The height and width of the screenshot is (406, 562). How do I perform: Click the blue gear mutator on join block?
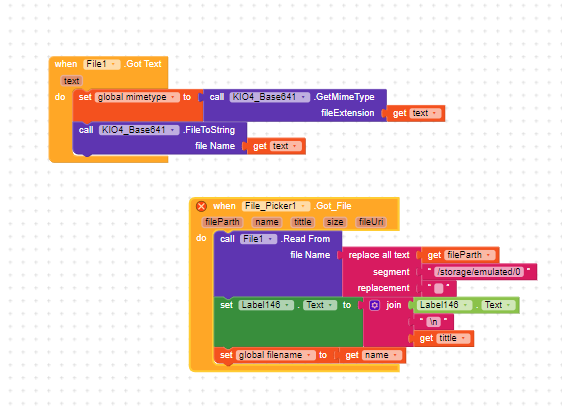coord(375,305)
